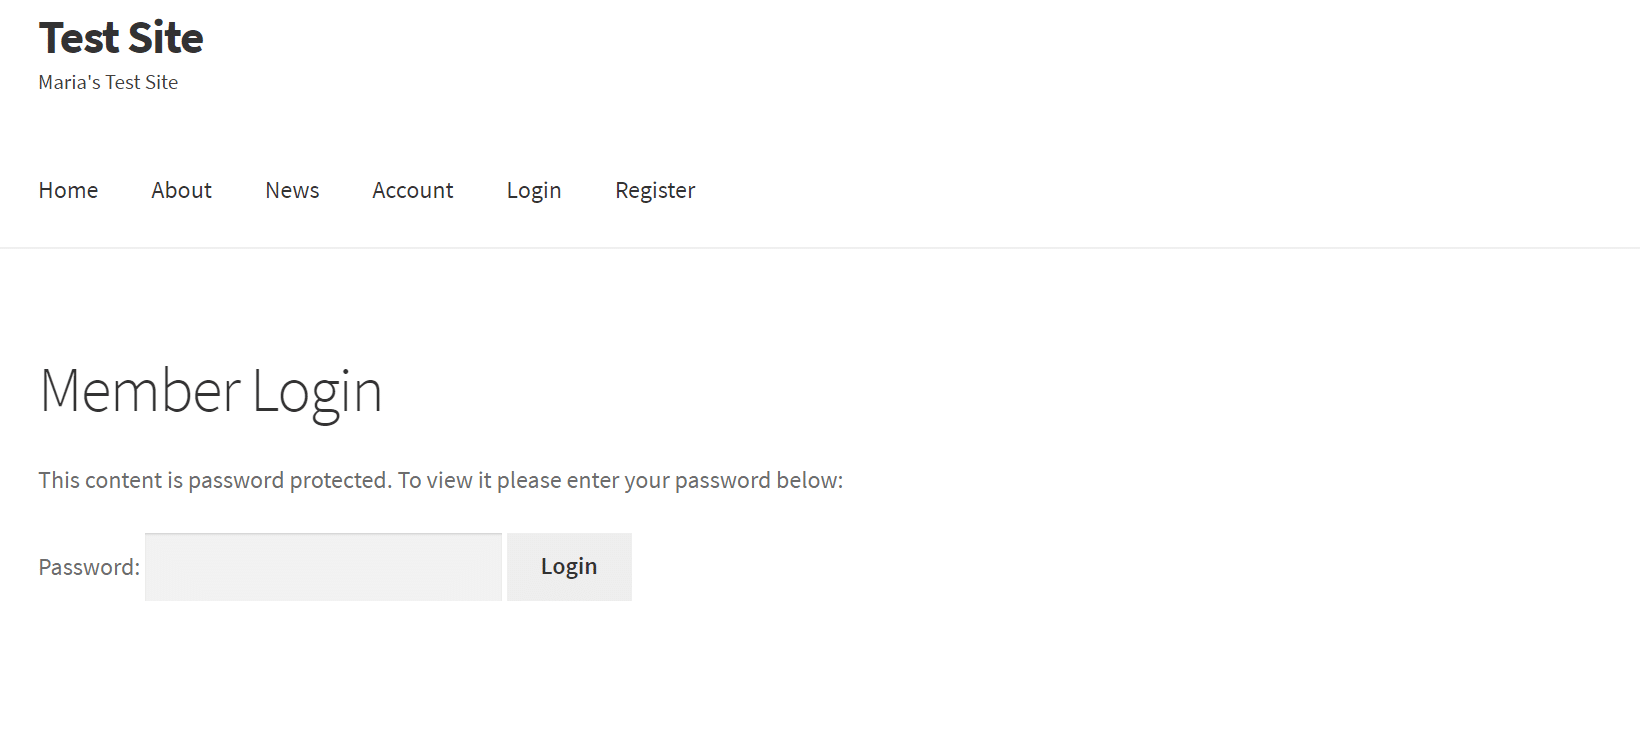Select the About navigation link
This screenshot has height=734, width=1640.
(181, 190)
